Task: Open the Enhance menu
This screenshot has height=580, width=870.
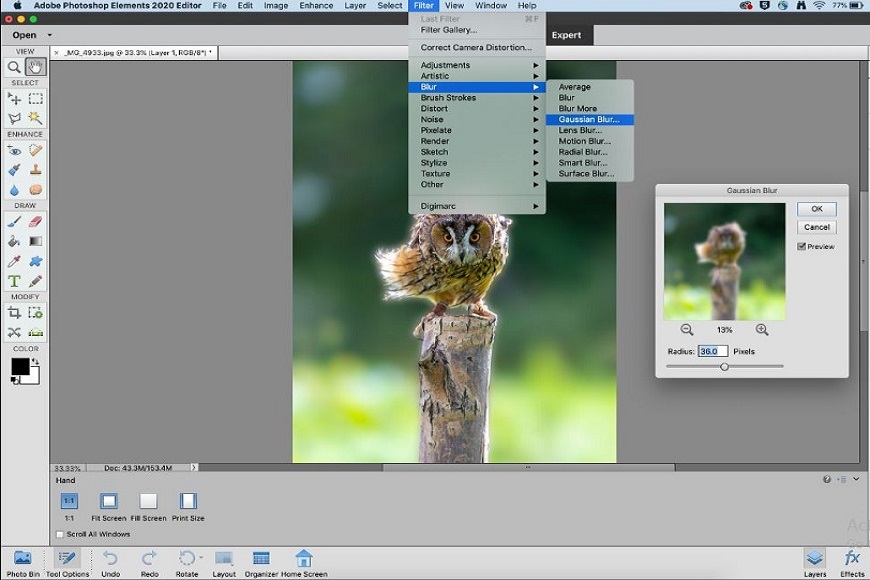Action: pos(316,6)
